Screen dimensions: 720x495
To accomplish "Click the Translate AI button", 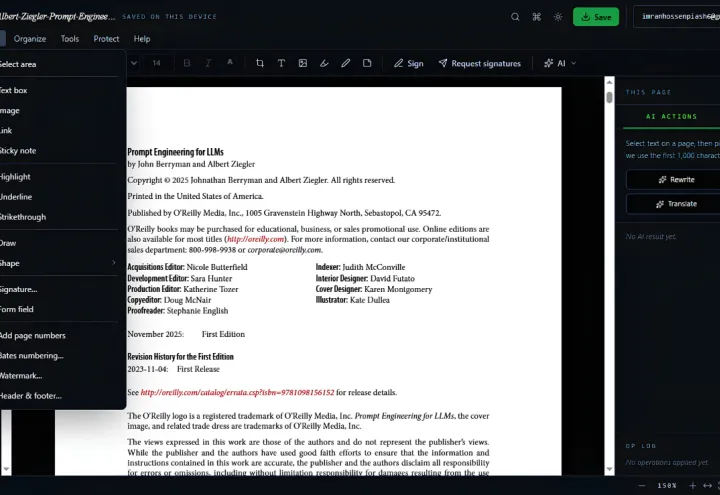I will click(675, 204).
